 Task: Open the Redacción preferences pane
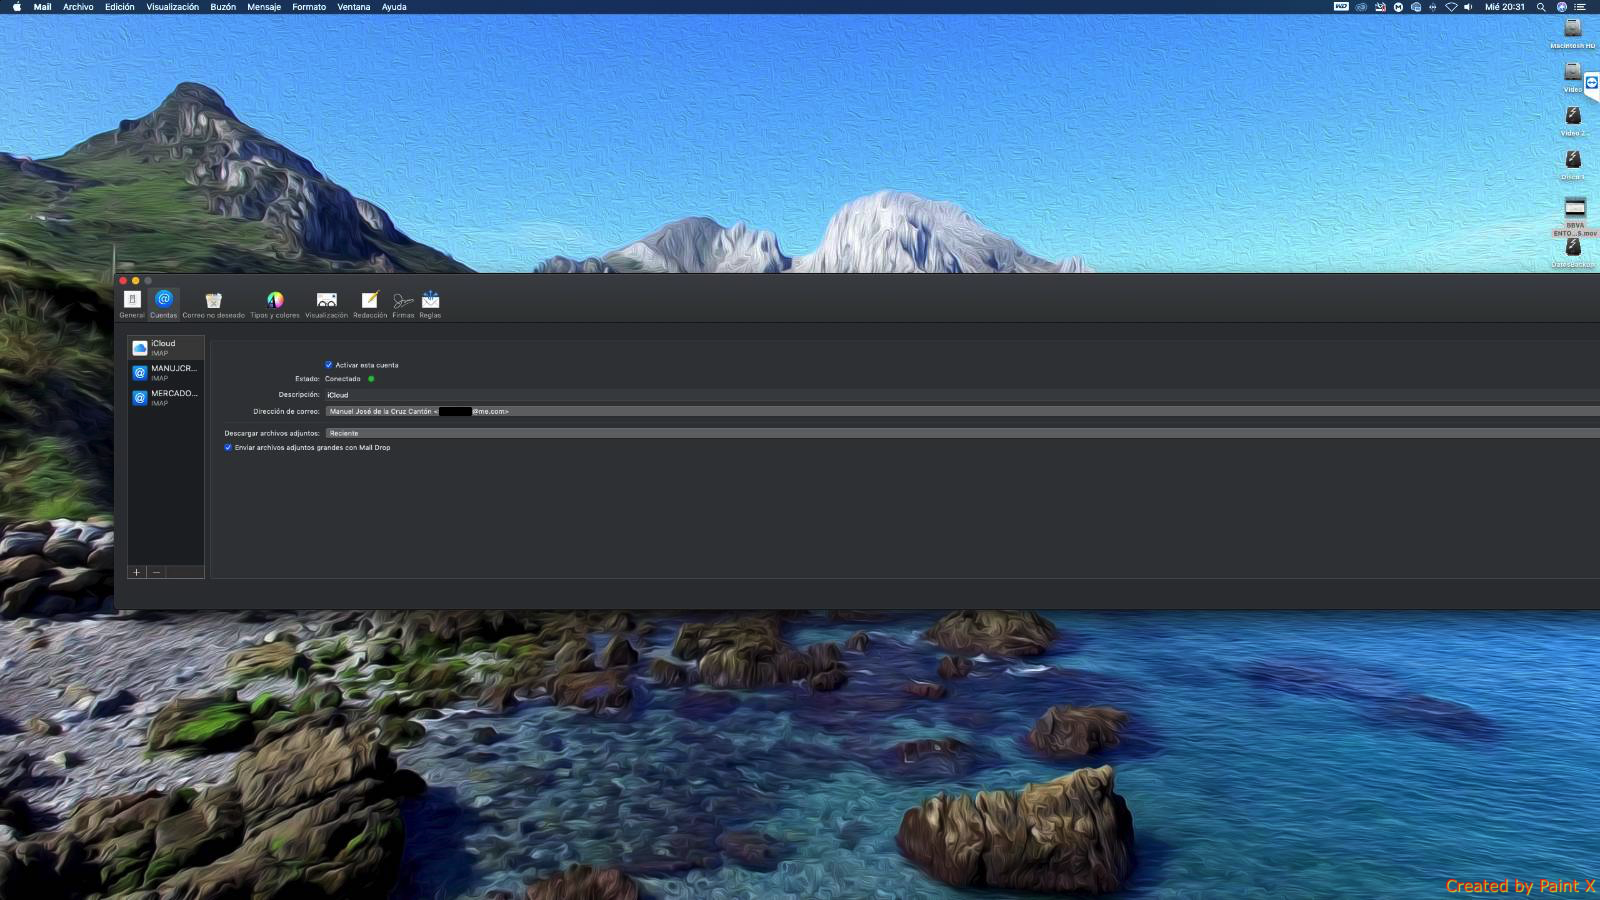(370, 303)
